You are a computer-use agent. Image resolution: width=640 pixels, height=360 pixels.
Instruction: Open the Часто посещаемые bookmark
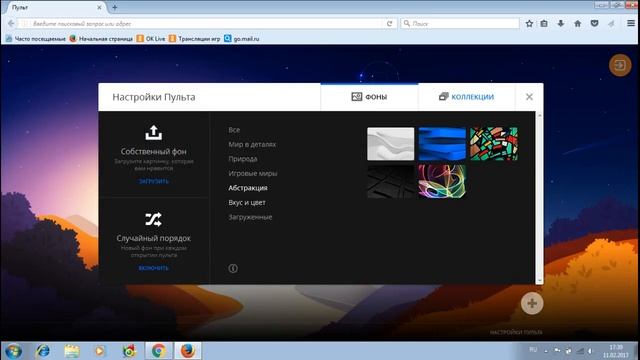click(x=36, y=39)
